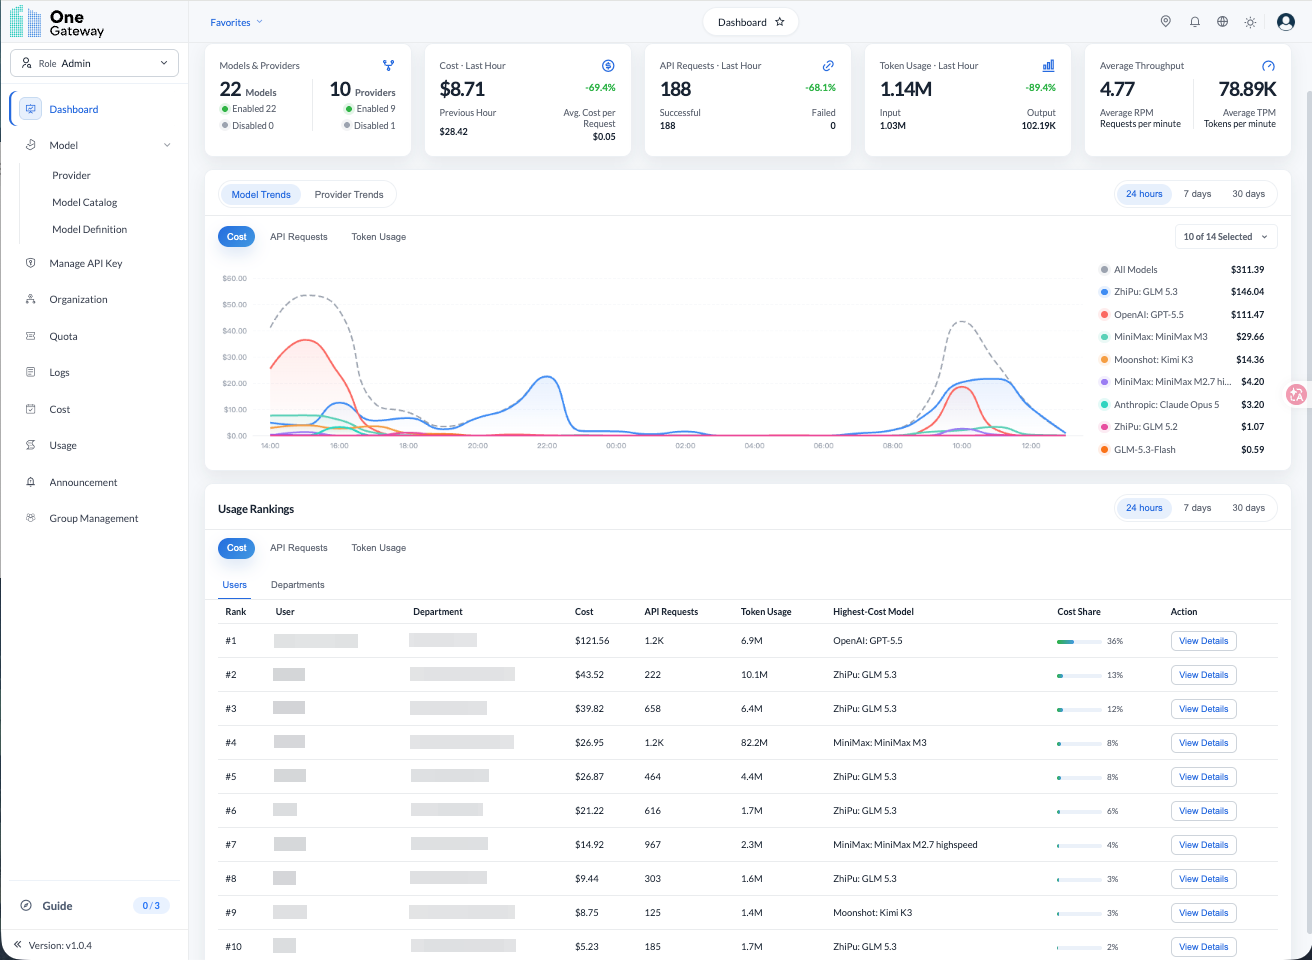
Task: Select 30 days range for trends chart
Action: pos(1248,194)
